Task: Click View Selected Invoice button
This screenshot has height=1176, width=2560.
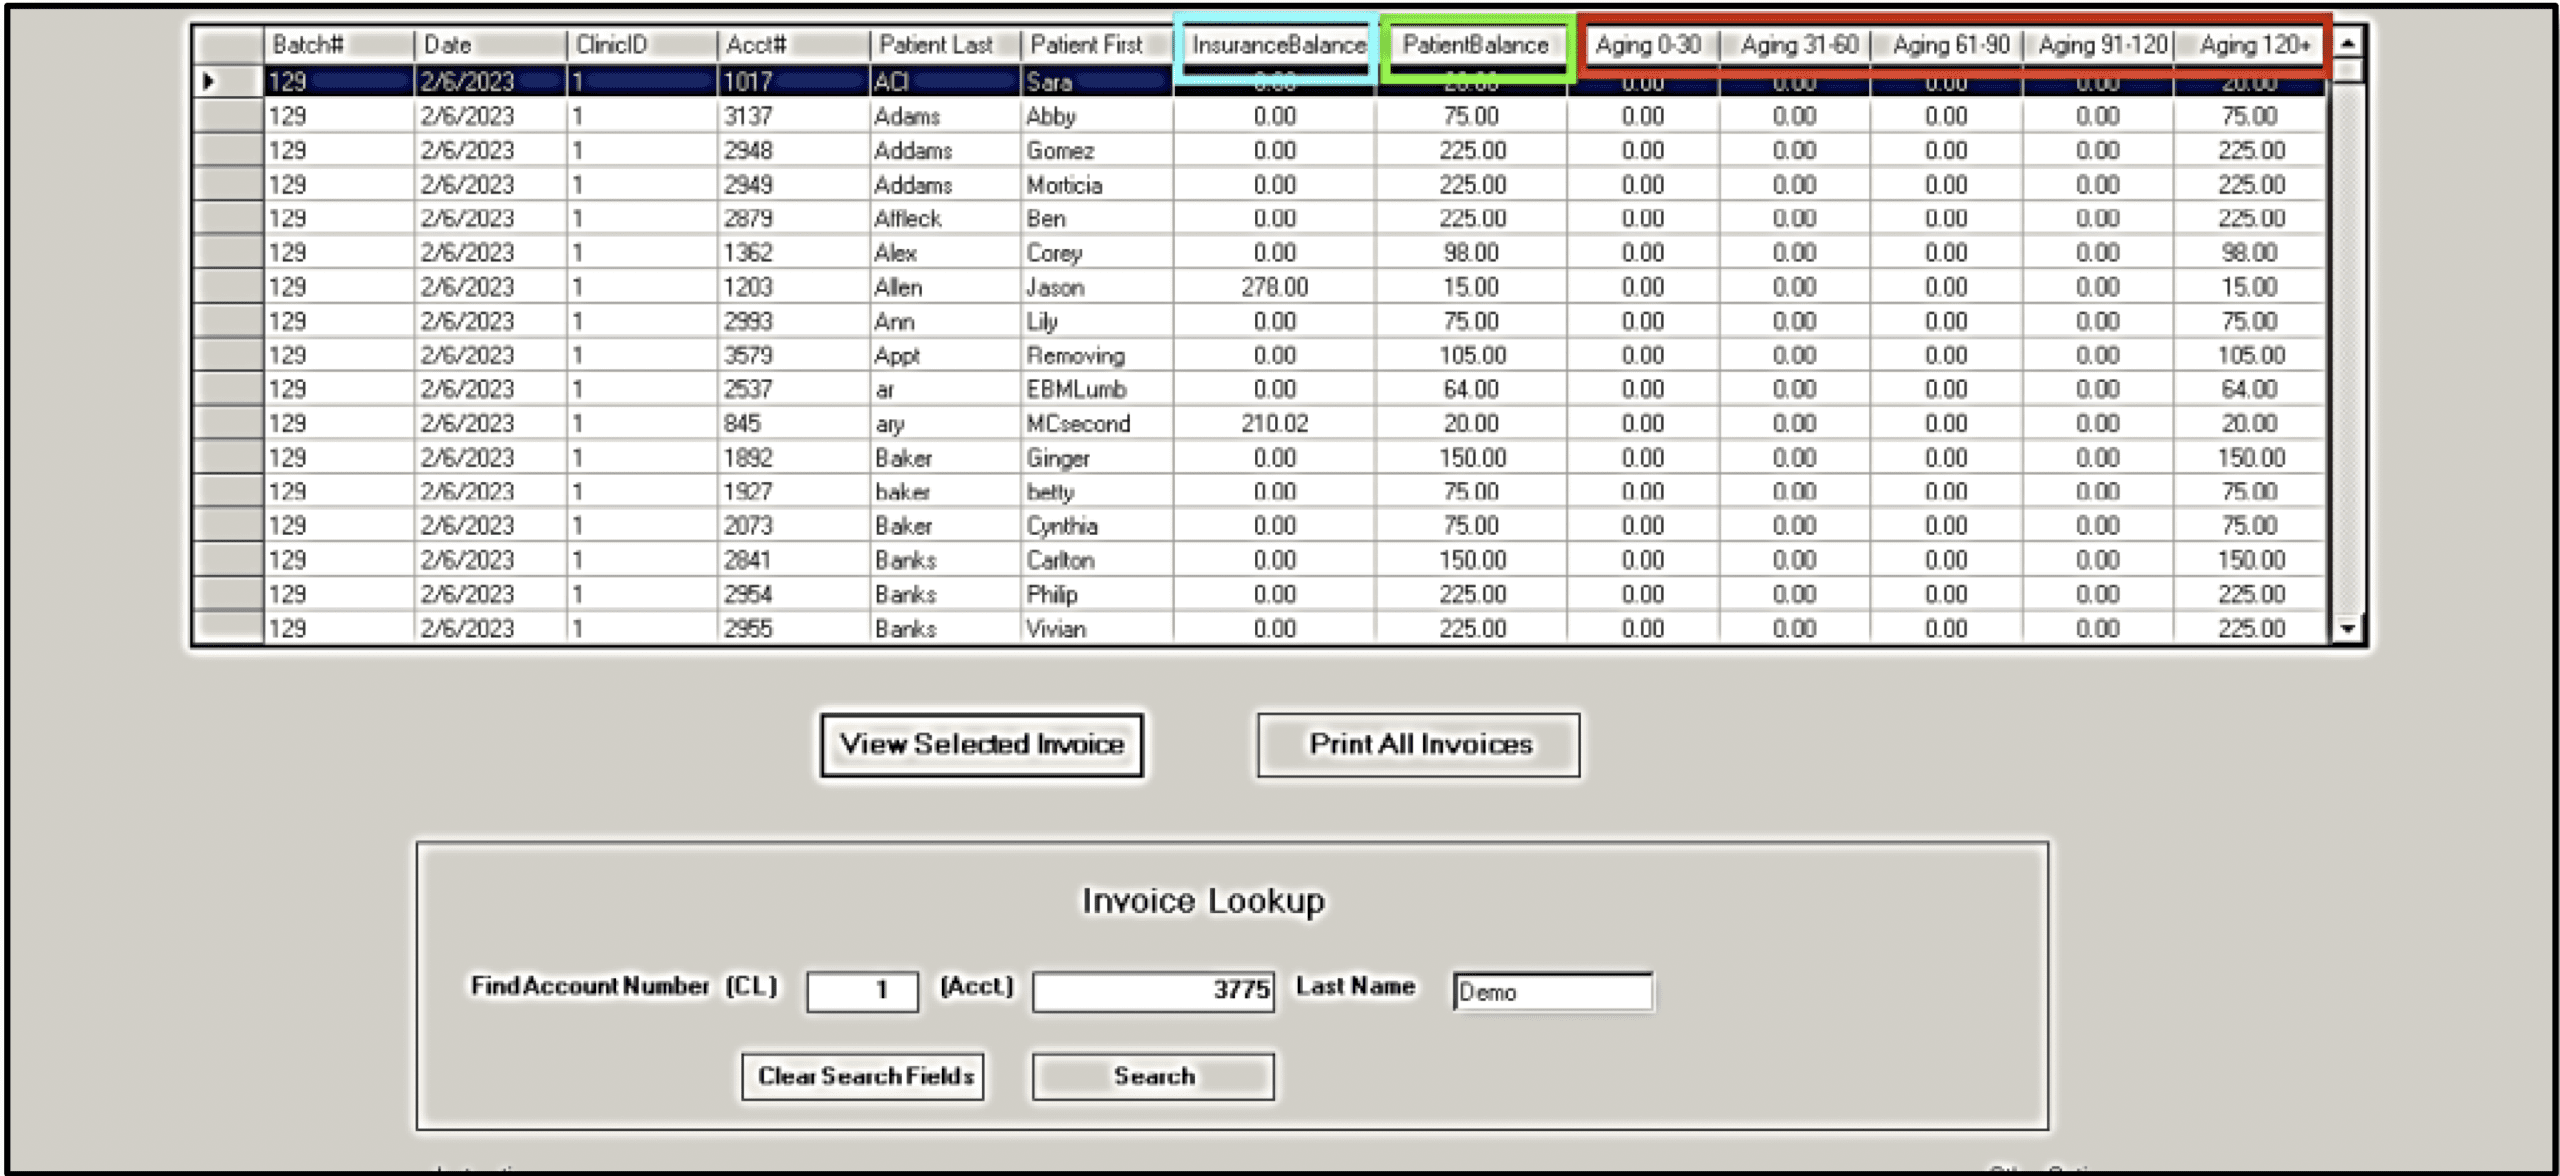Action: [x=981, y=744]
